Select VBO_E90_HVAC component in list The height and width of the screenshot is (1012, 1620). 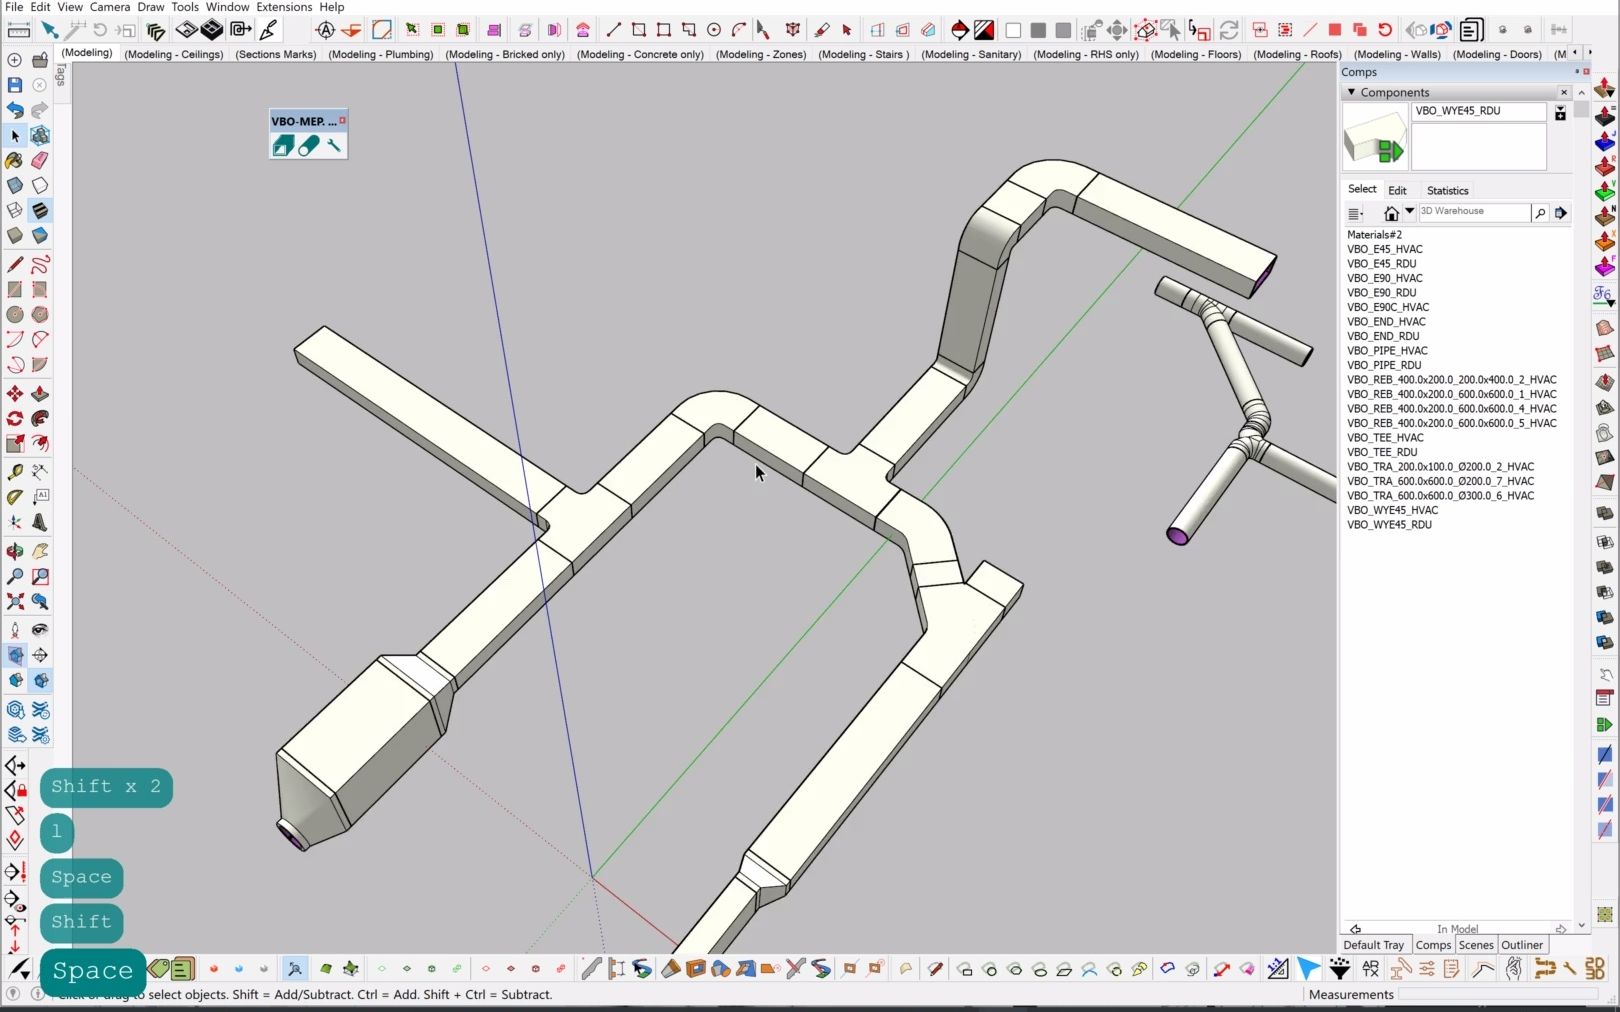[x=1385, y=279]
